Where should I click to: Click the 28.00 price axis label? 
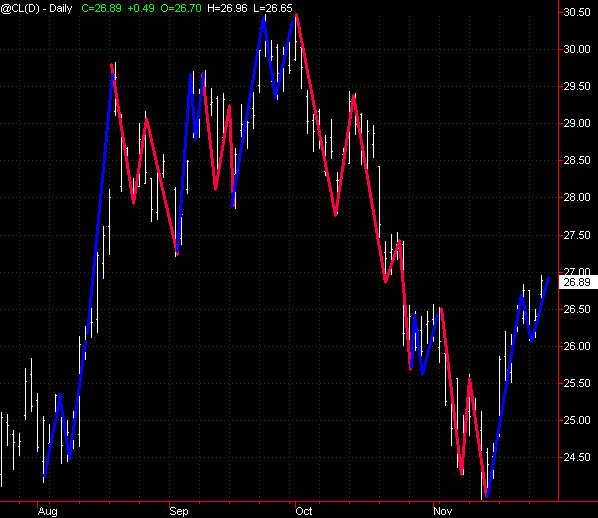[577, 197]
